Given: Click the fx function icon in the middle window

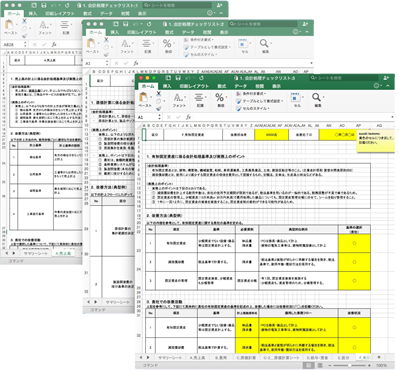Looking at the screenshot, I should click(x=136, y=63).
